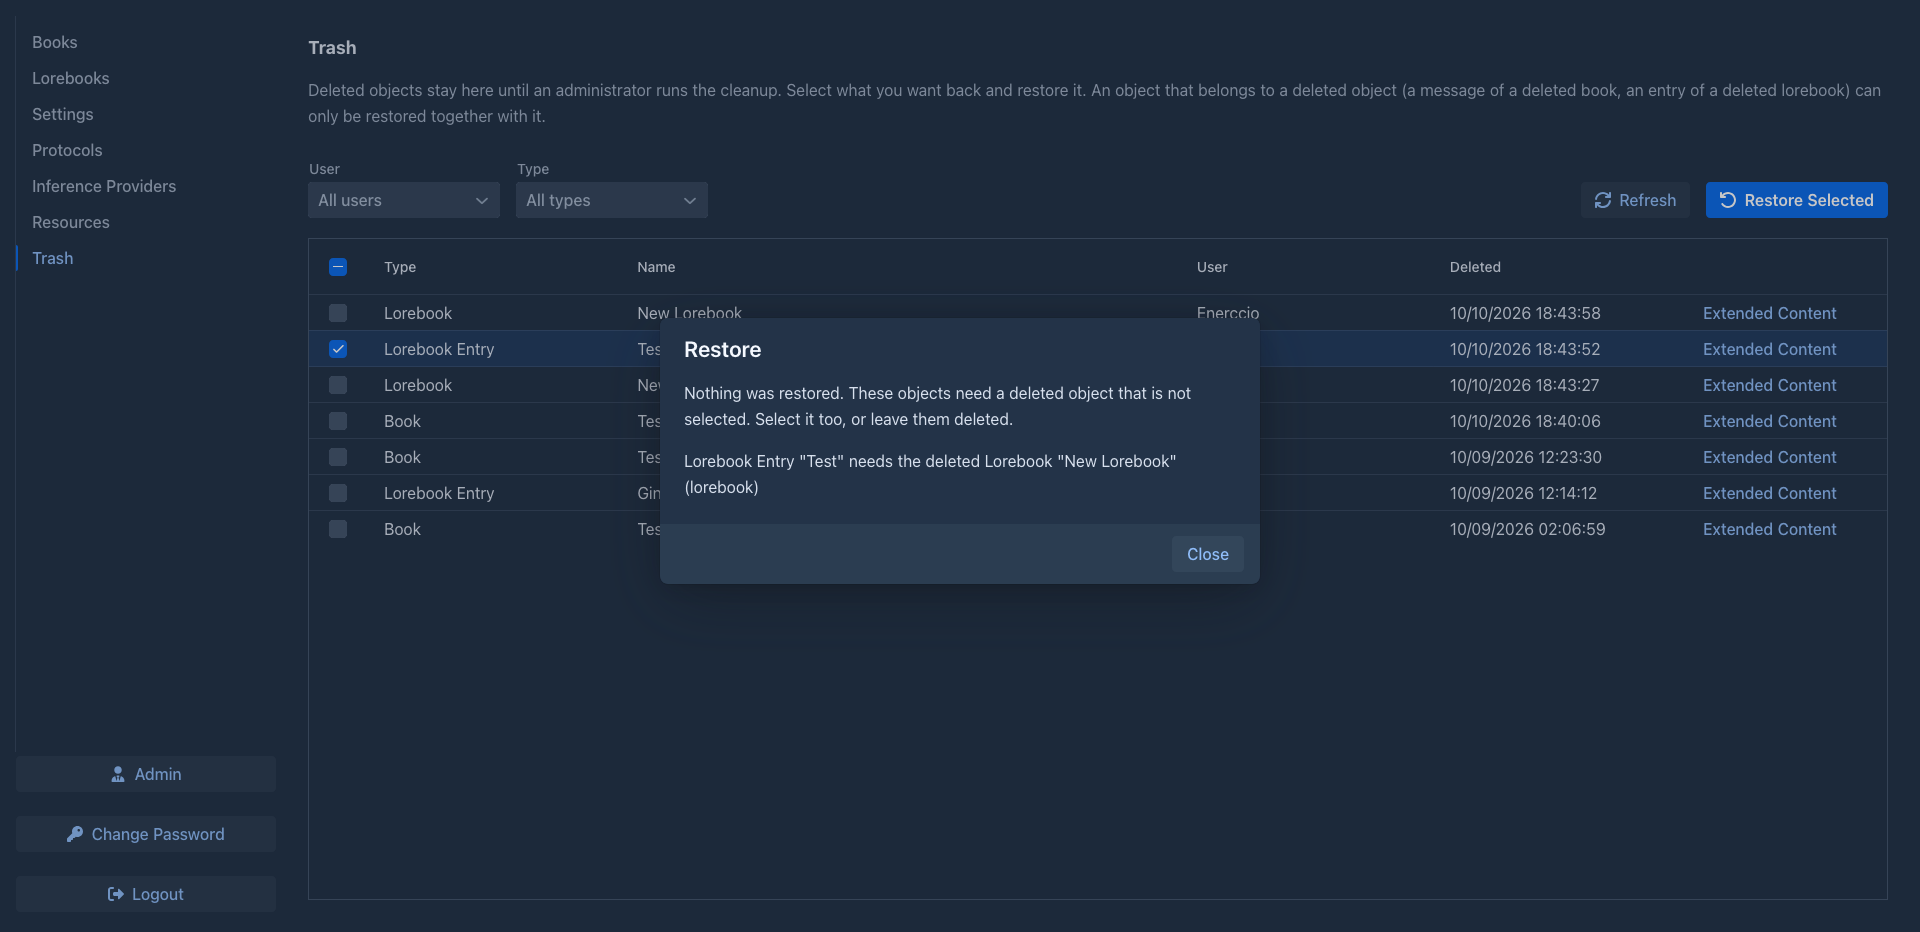Click the Deleted column header
Viewport: 1920px width, 932px height.
tap(1475, 267)
